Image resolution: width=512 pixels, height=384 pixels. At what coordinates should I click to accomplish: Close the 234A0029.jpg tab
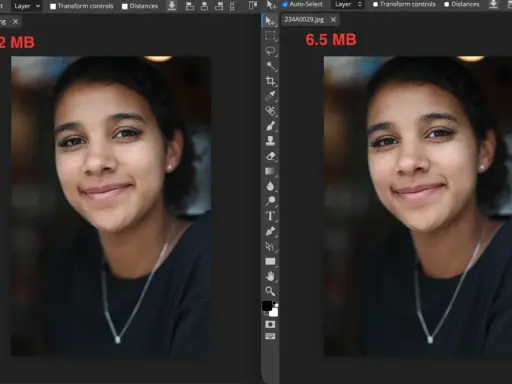click(x=333, y=20)
